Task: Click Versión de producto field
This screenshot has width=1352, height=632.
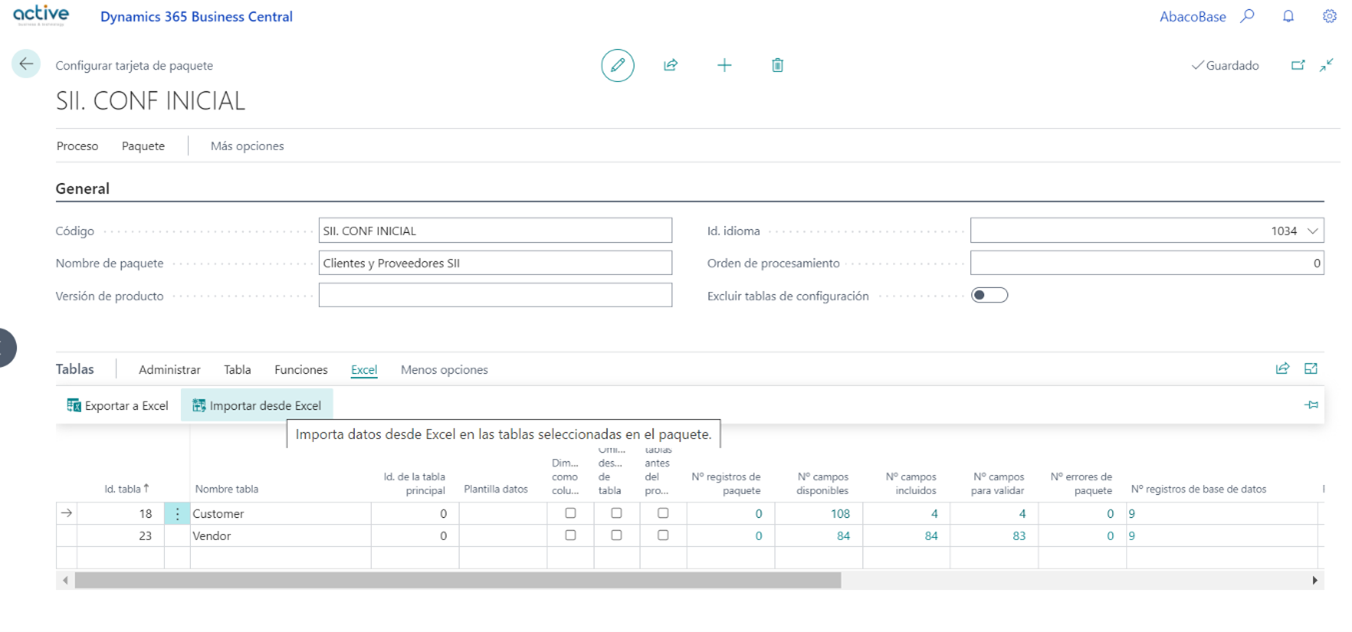Action: (495, 295)
